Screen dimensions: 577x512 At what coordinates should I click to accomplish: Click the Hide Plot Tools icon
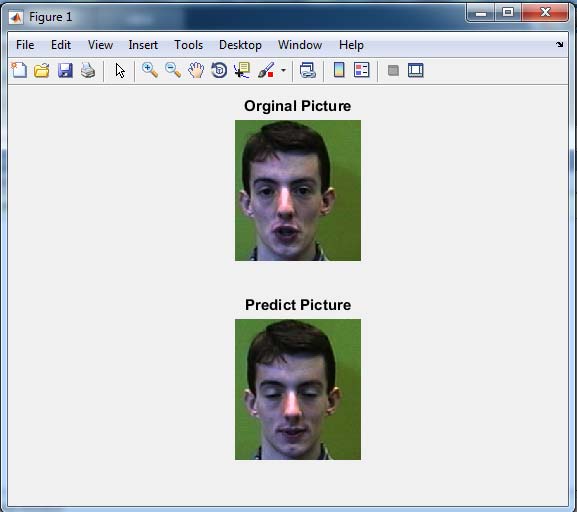[x=393, y=70]
